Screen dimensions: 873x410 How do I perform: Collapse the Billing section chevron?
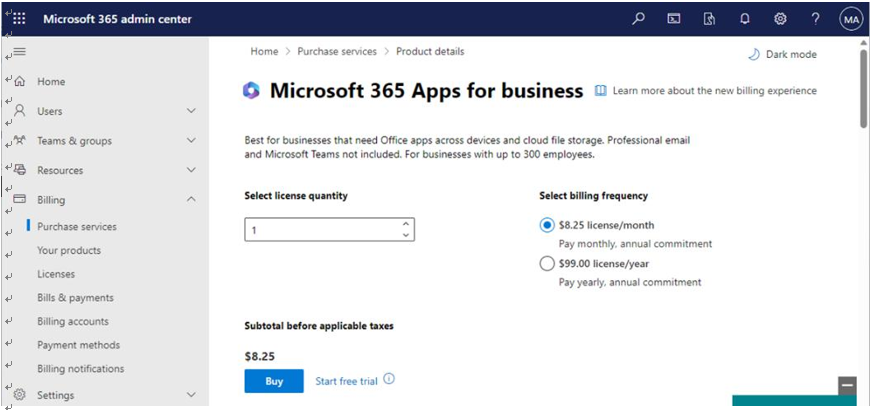(191, 199)
